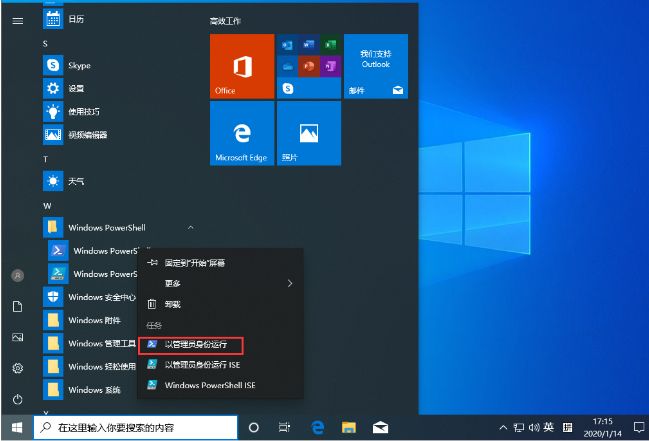The image size is (649, 441).
Task: Switch the 英 input language indicator
Action: click(549, 427)
